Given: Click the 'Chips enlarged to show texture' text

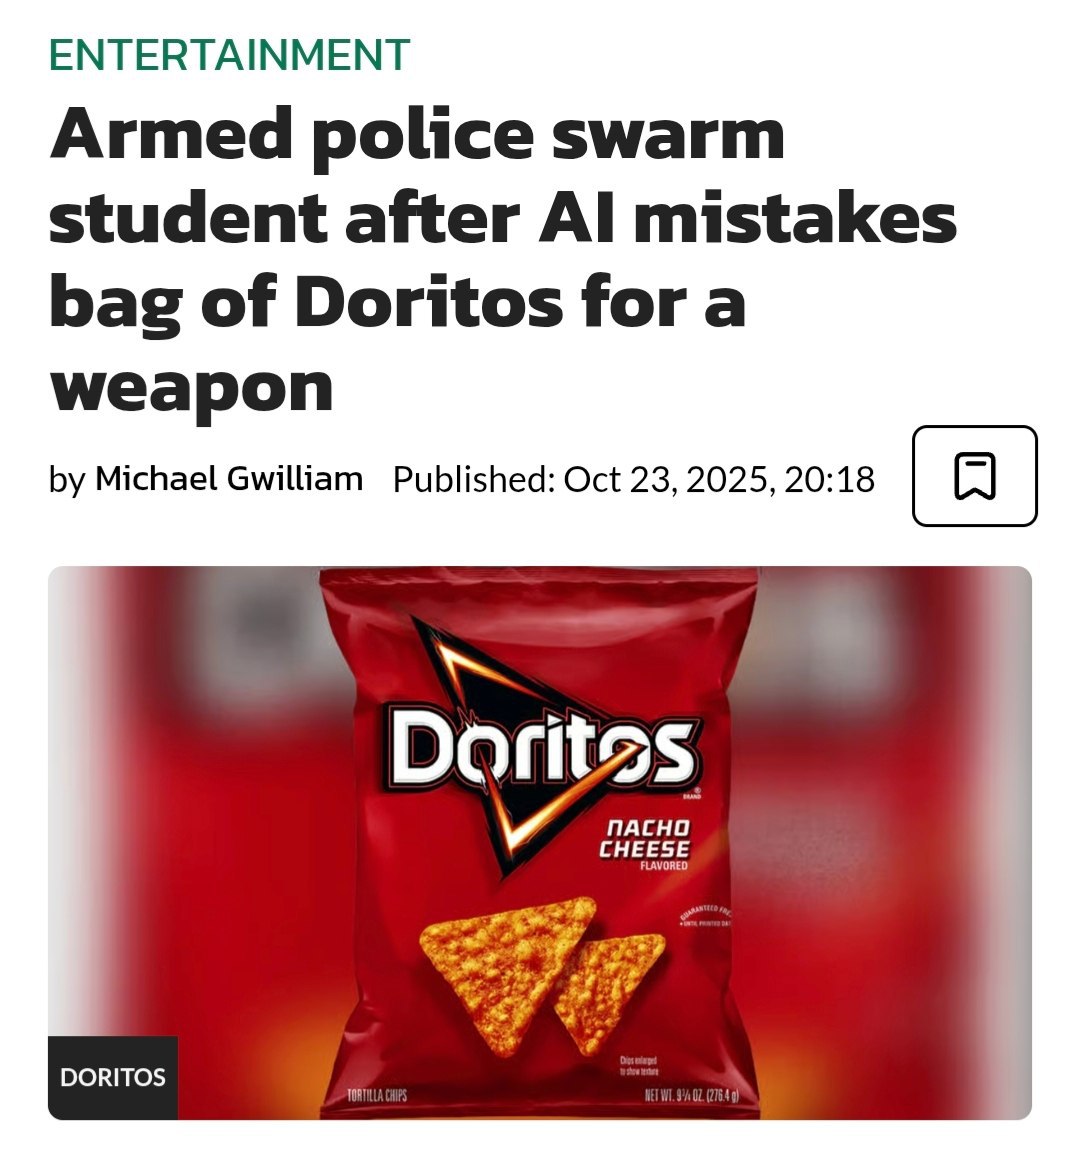Looking at the screenshot, I should [x=639, y=1066].
